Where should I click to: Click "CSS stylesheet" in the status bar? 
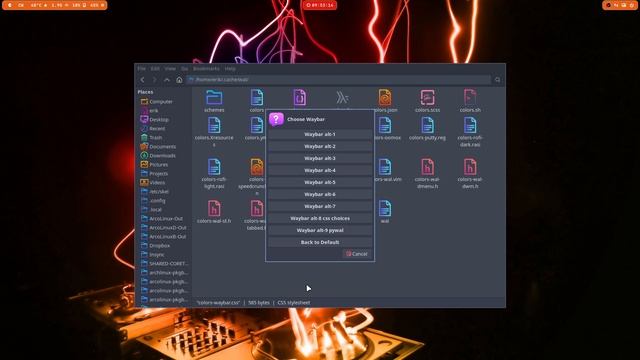coord(294,302)
